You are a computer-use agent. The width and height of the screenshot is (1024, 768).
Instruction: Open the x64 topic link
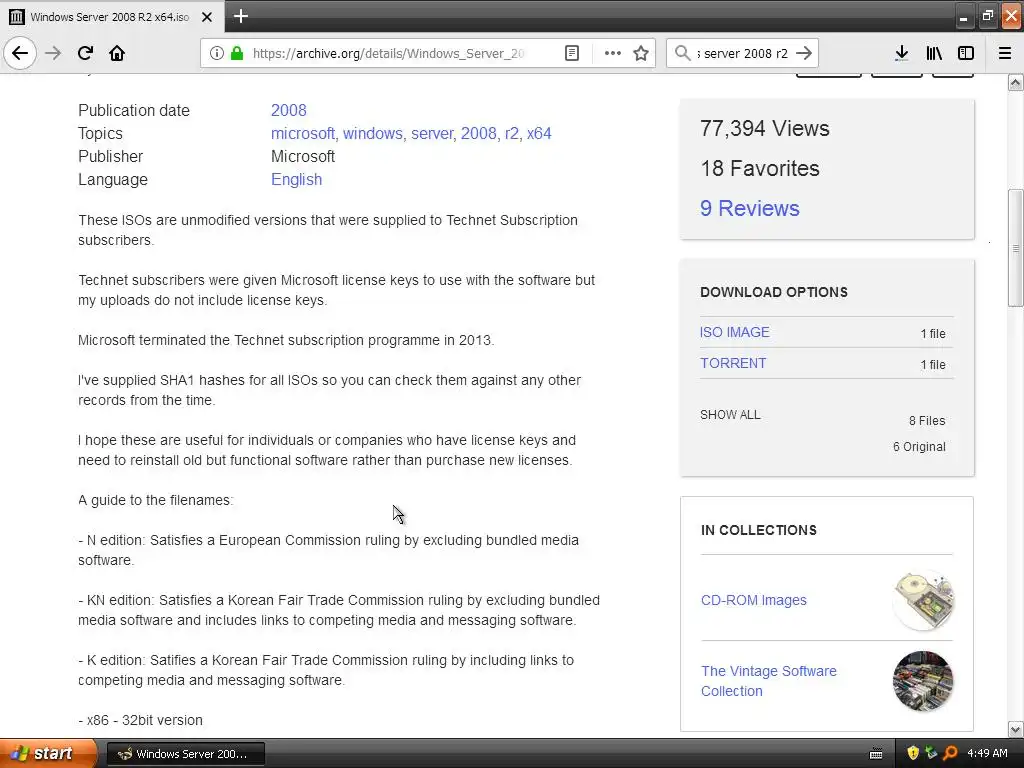tap(539, 133)
